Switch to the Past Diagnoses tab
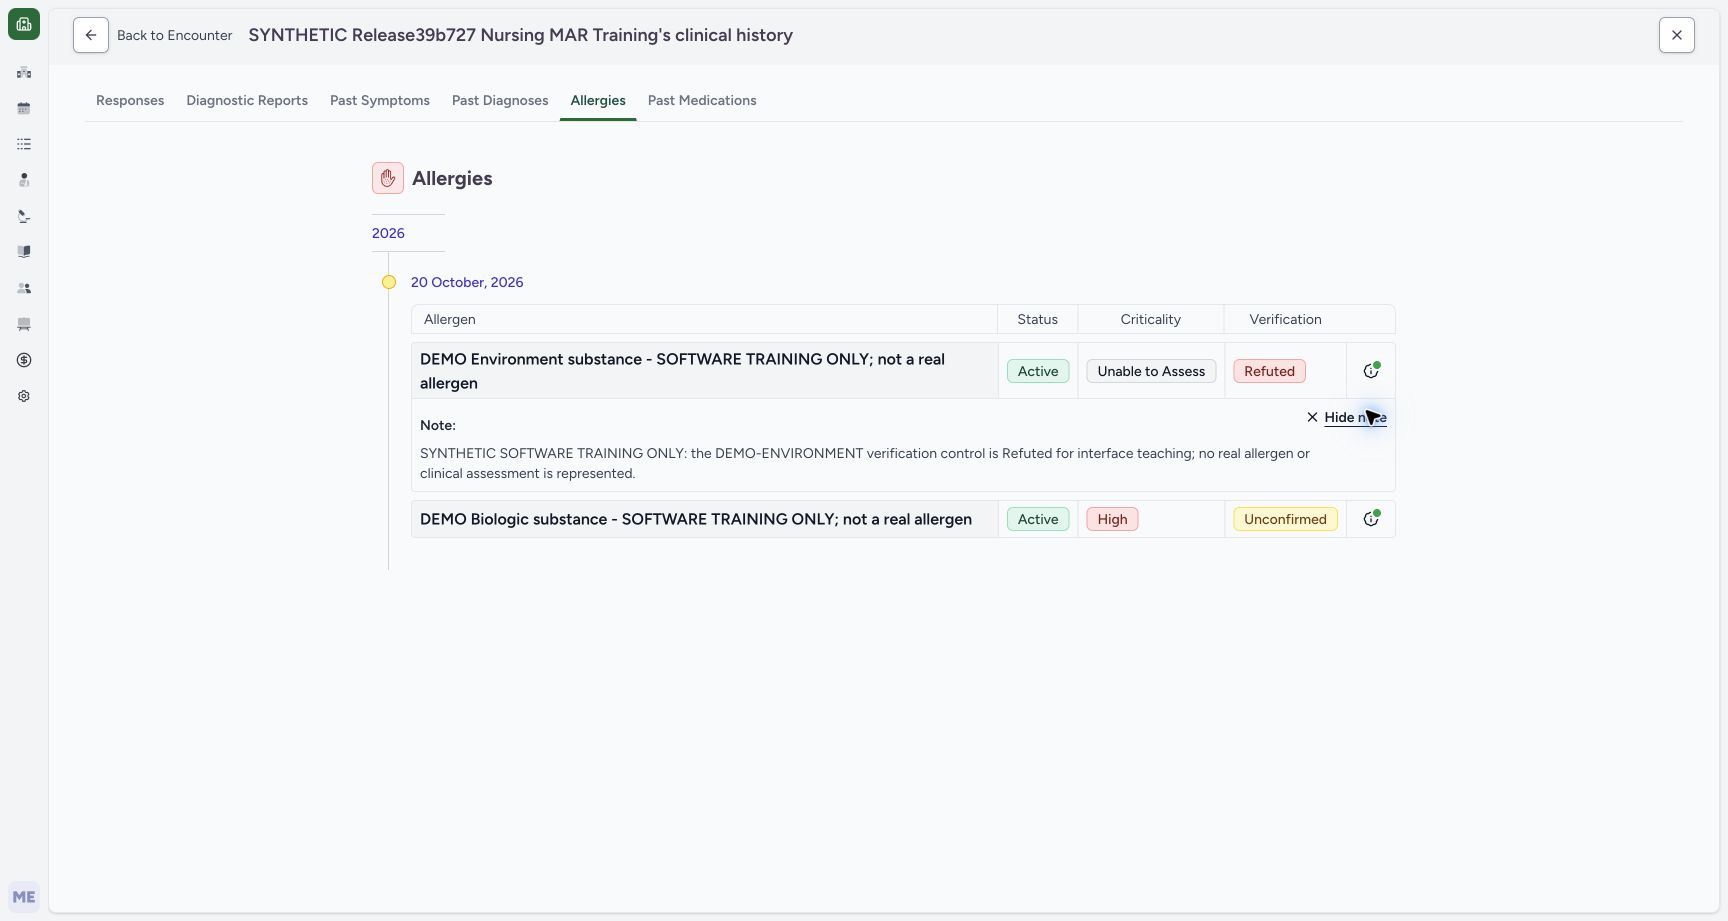Viewport: 1728px width, 921px height. point(500,100)
